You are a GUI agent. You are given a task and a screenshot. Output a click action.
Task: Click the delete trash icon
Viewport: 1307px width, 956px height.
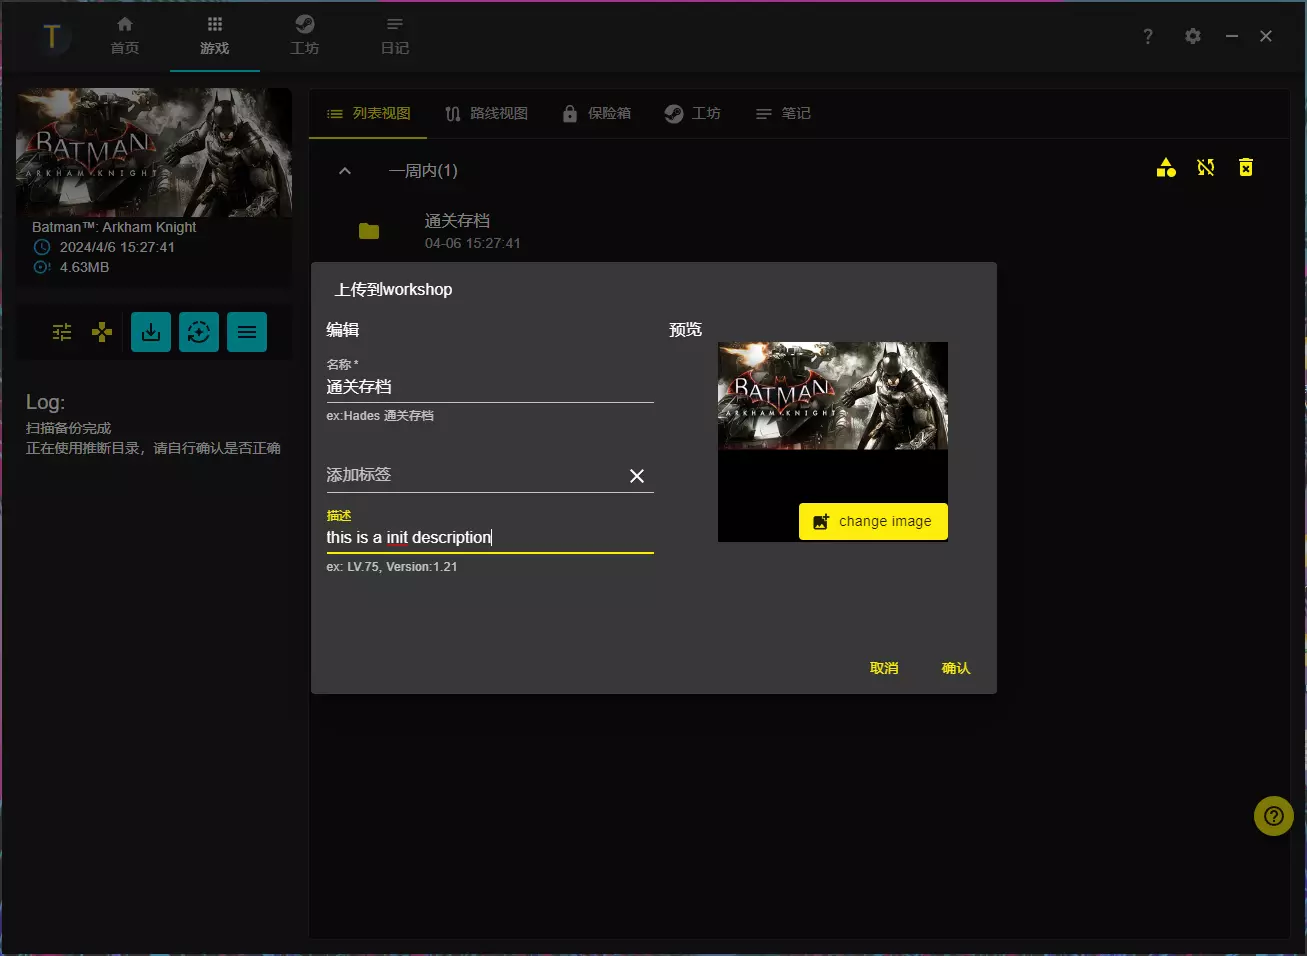pos(1246,168)
